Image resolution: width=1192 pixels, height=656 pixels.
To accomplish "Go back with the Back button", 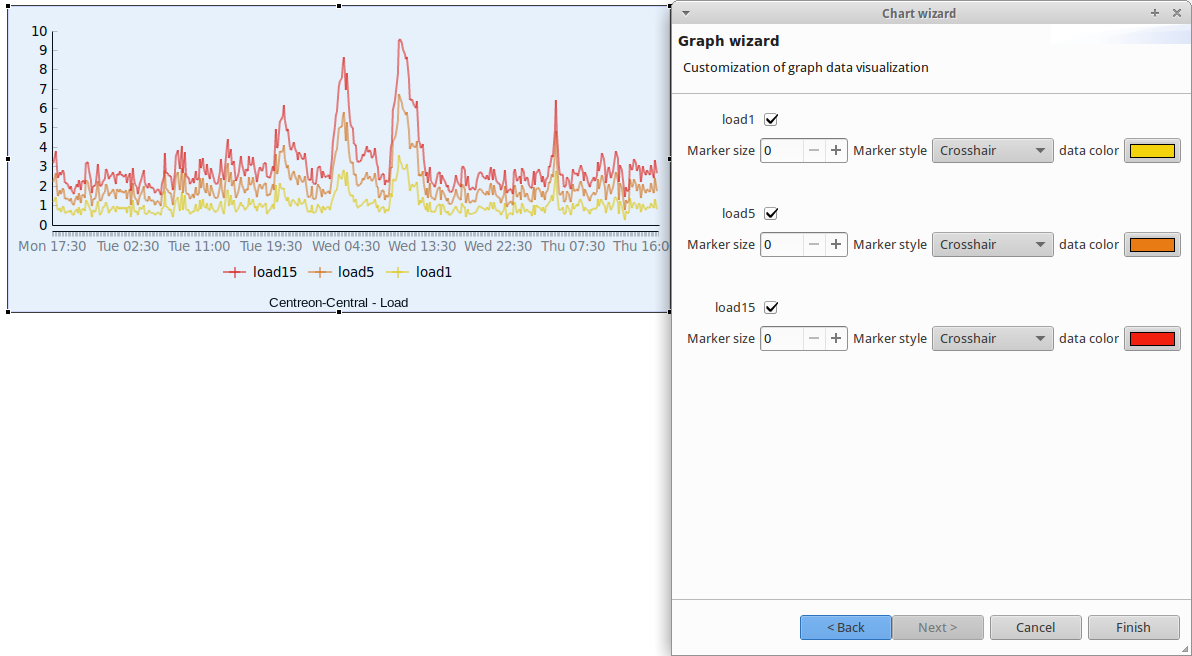I will 845,627.
